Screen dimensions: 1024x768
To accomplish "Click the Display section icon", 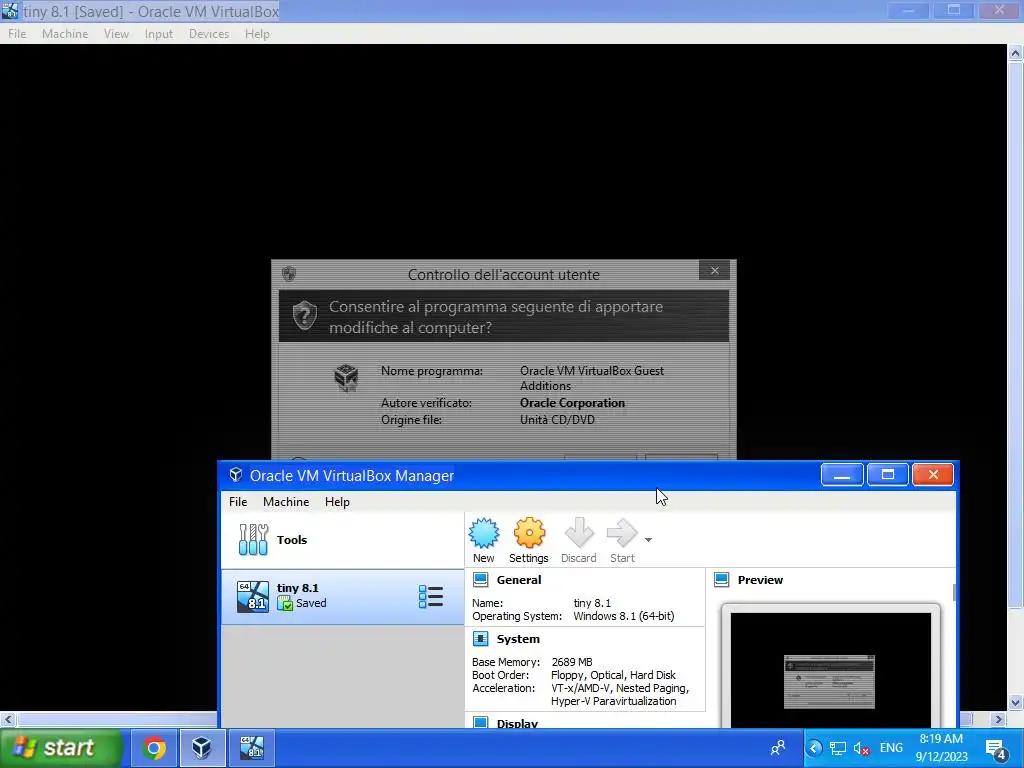I will (481, 722).
